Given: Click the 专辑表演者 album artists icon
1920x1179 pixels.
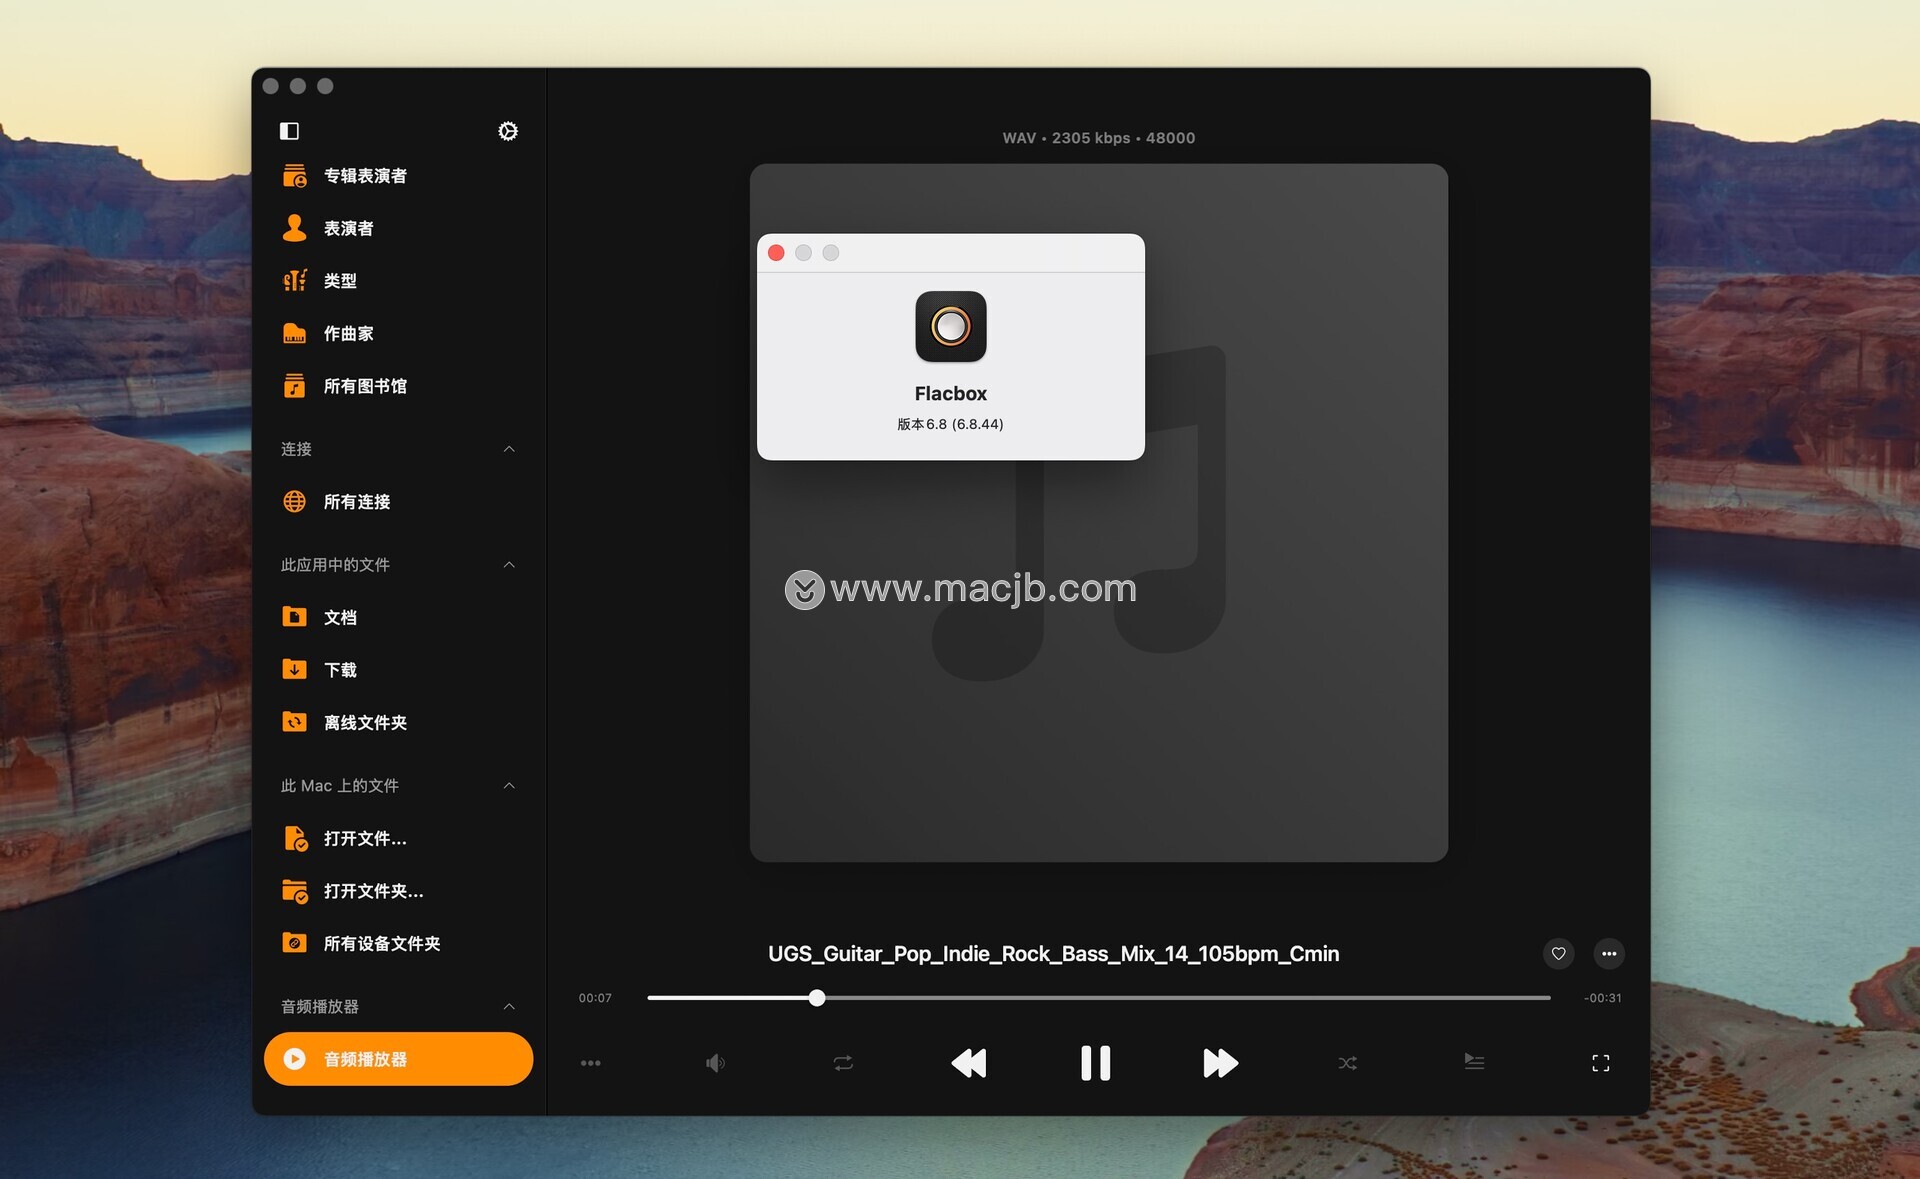Looking at the screenshot, I should (294, 176).
